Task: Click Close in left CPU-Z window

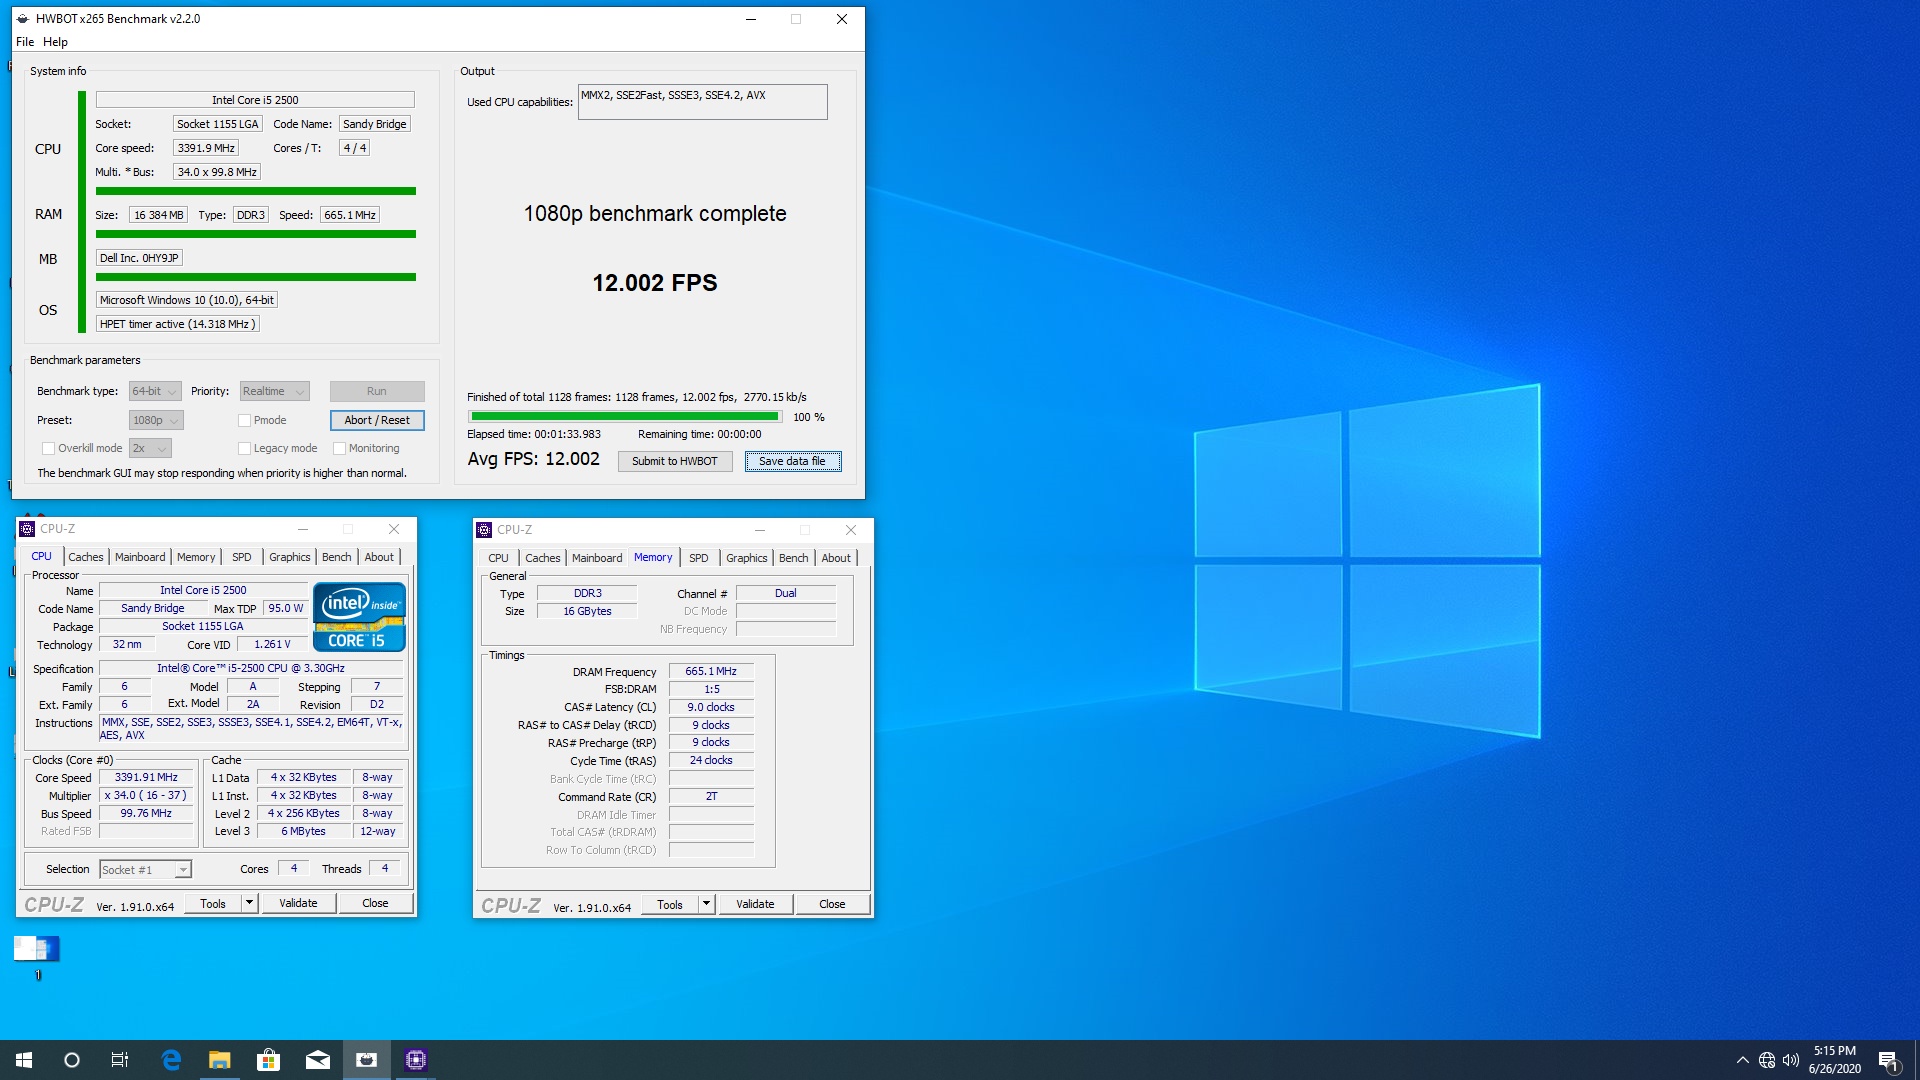Action: pos(375,903)
